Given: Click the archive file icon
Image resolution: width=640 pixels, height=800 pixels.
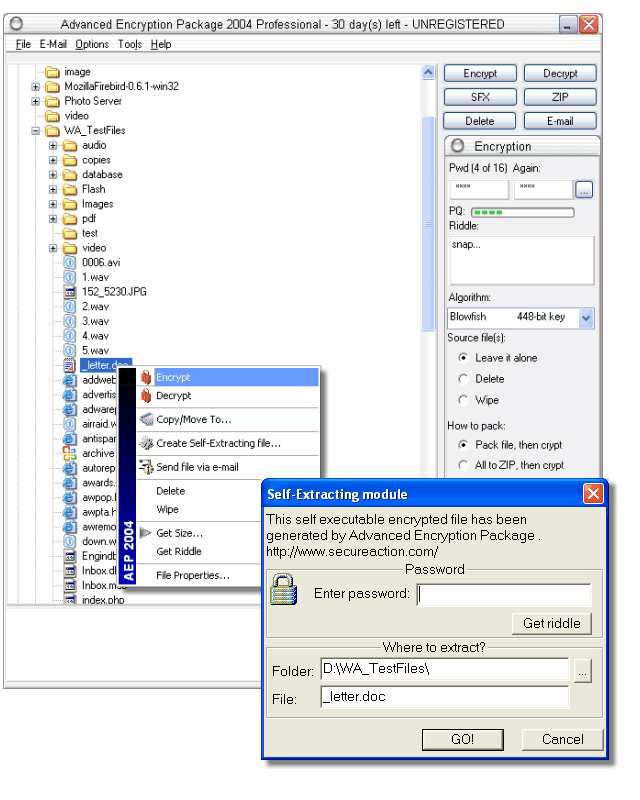Looking at the screenshot, I should (69, 453).
